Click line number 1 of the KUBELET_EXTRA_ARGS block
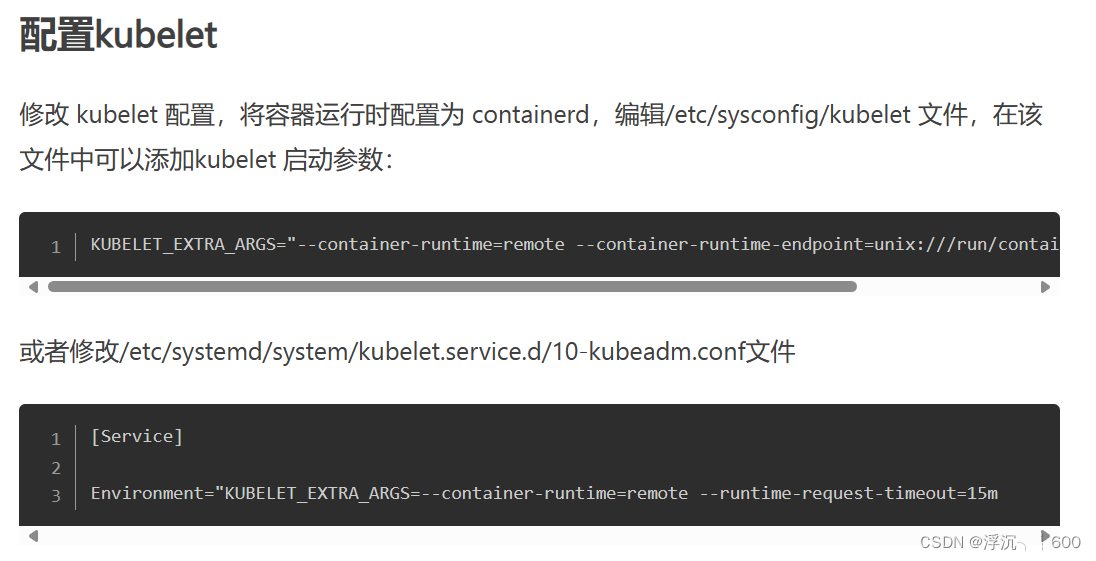Viewport: 1096px width, 561px height. [56, 247]
